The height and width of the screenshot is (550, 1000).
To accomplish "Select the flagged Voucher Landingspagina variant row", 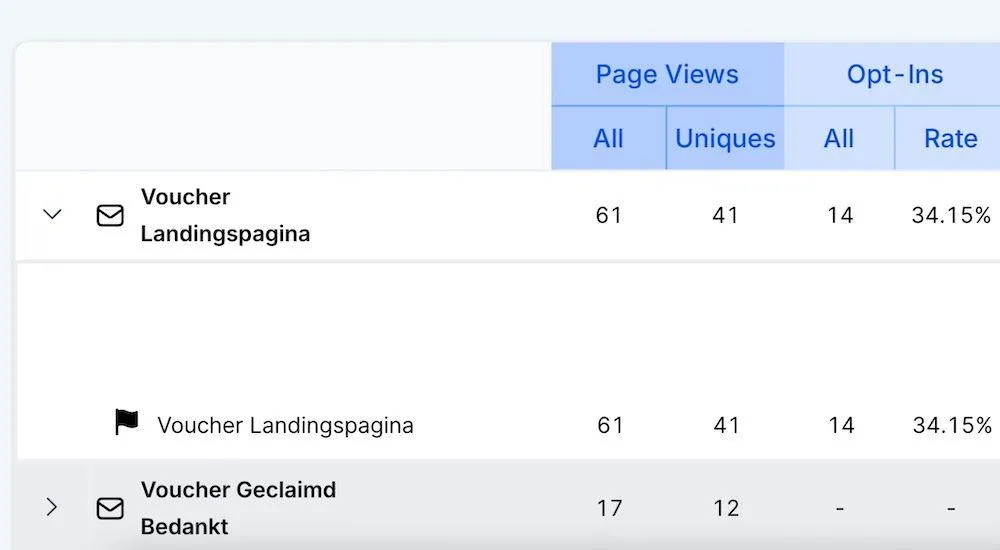I will tap(508, 425).
